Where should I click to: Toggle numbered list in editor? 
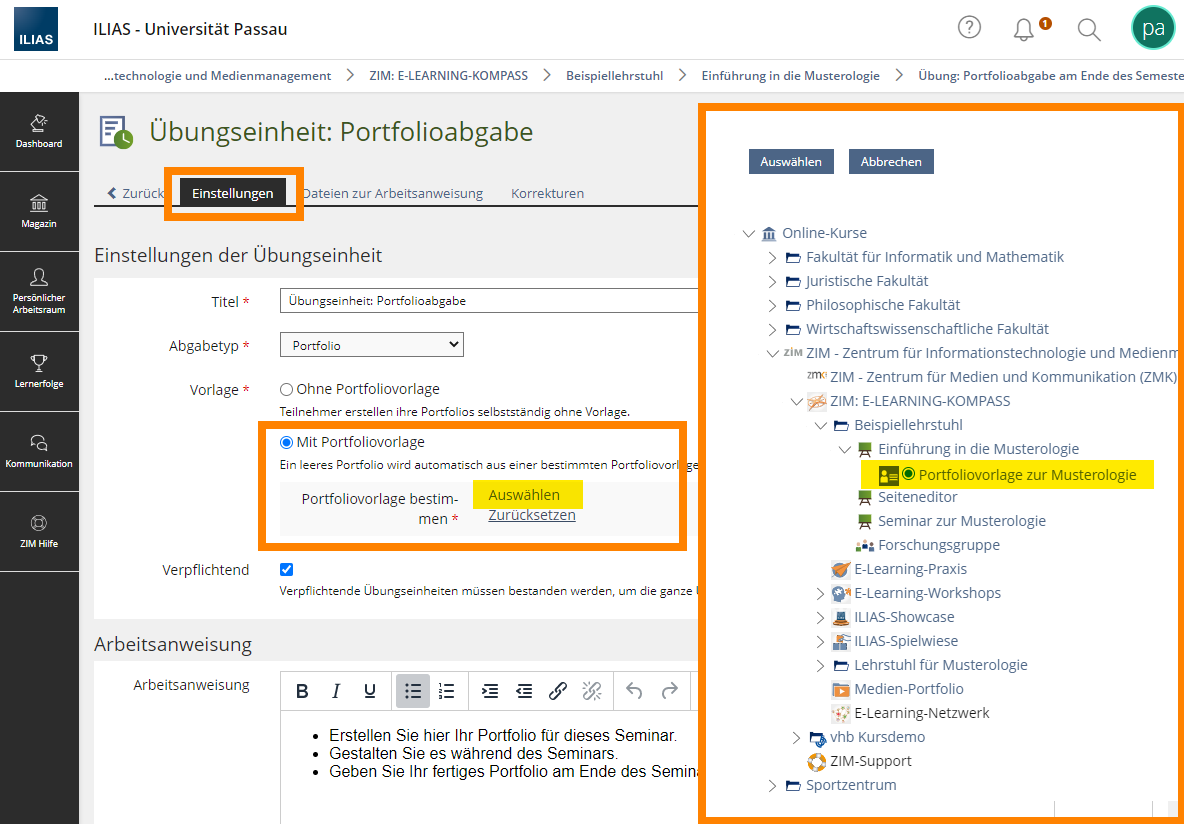(x=447, y=691)
